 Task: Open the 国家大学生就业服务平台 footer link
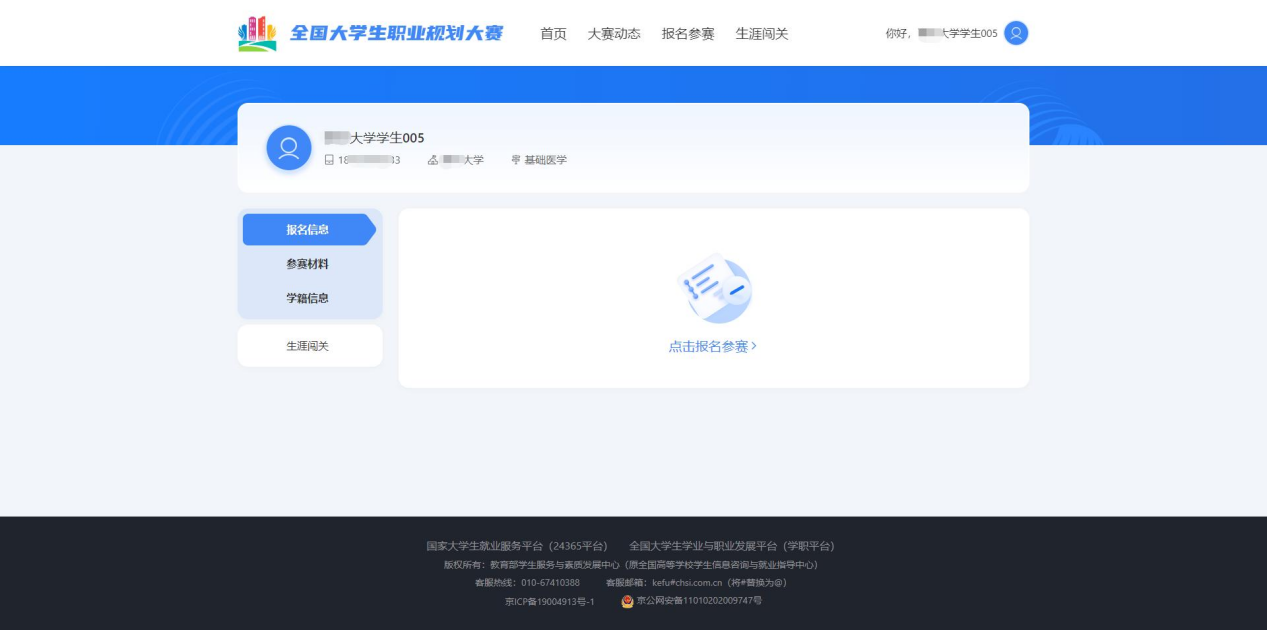click(517, 546)
